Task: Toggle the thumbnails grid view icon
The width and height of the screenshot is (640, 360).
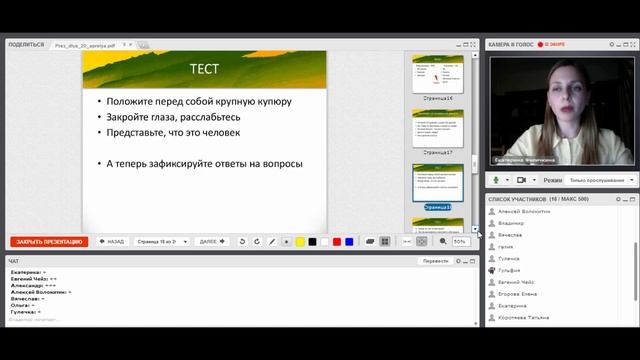Action: coord(385,242)
